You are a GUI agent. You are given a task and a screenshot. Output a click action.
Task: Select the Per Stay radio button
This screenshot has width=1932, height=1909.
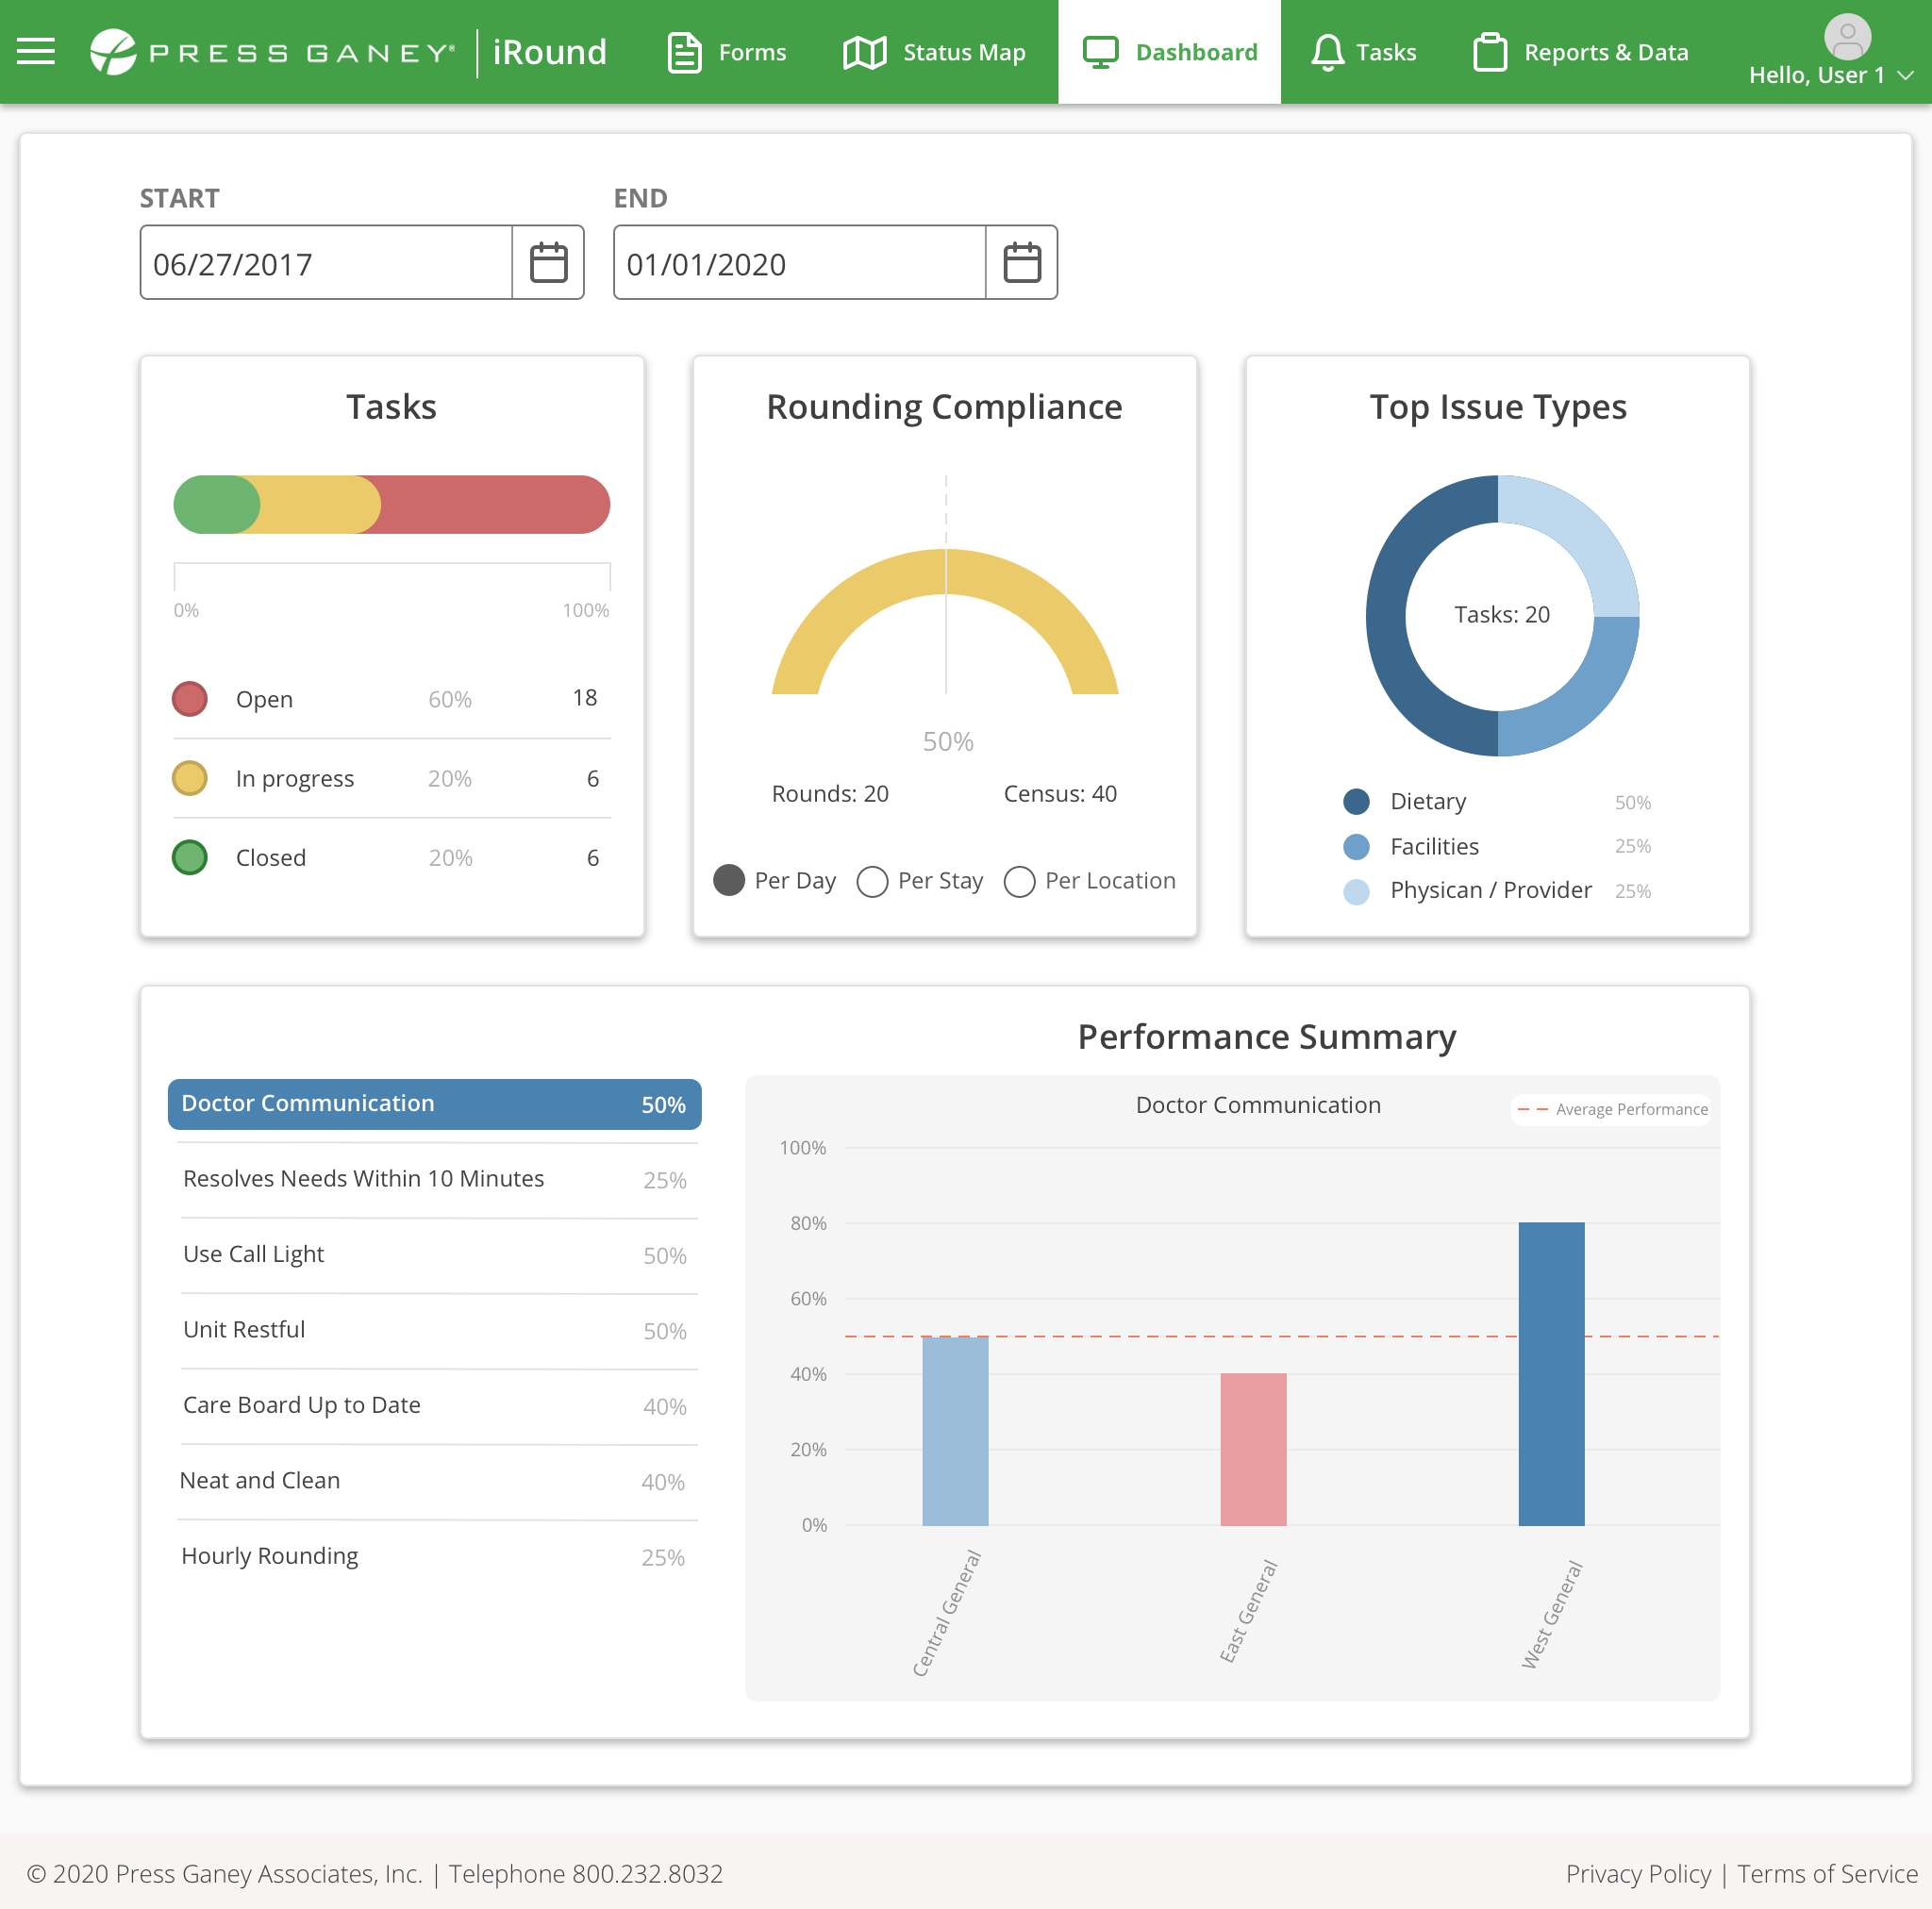point(872,881)
